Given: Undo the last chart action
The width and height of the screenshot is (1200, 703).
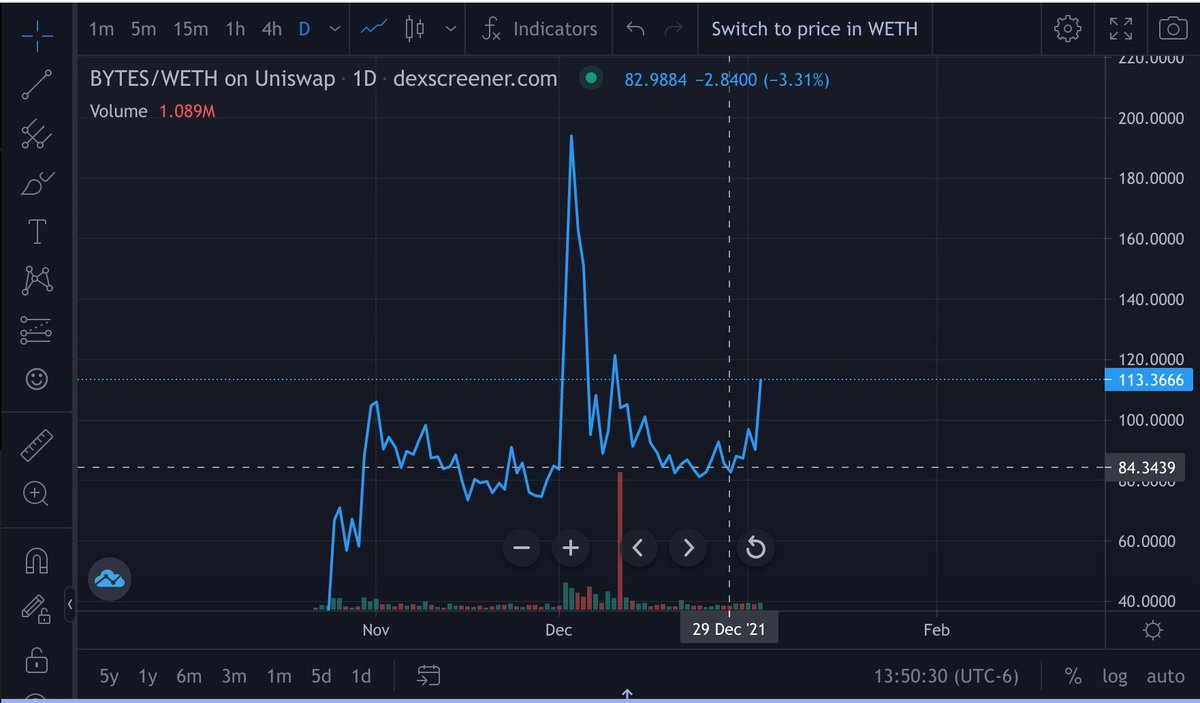Looking at the screenshot, I should click(635, 29).
